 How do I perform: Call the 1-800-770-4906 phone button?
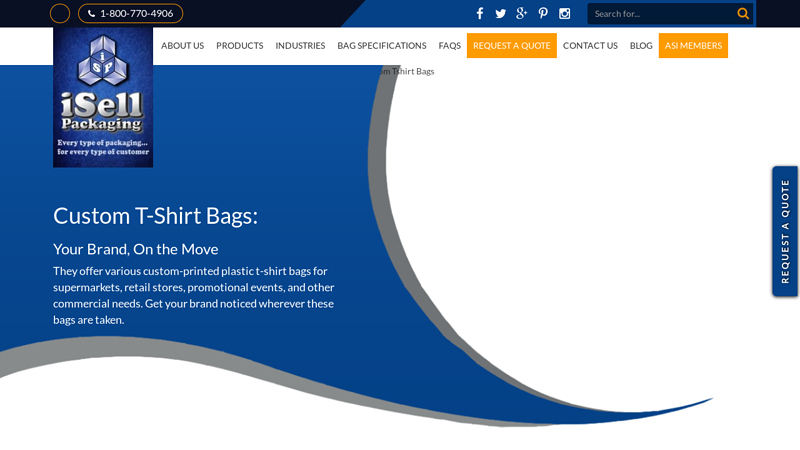tap(130, 13)
